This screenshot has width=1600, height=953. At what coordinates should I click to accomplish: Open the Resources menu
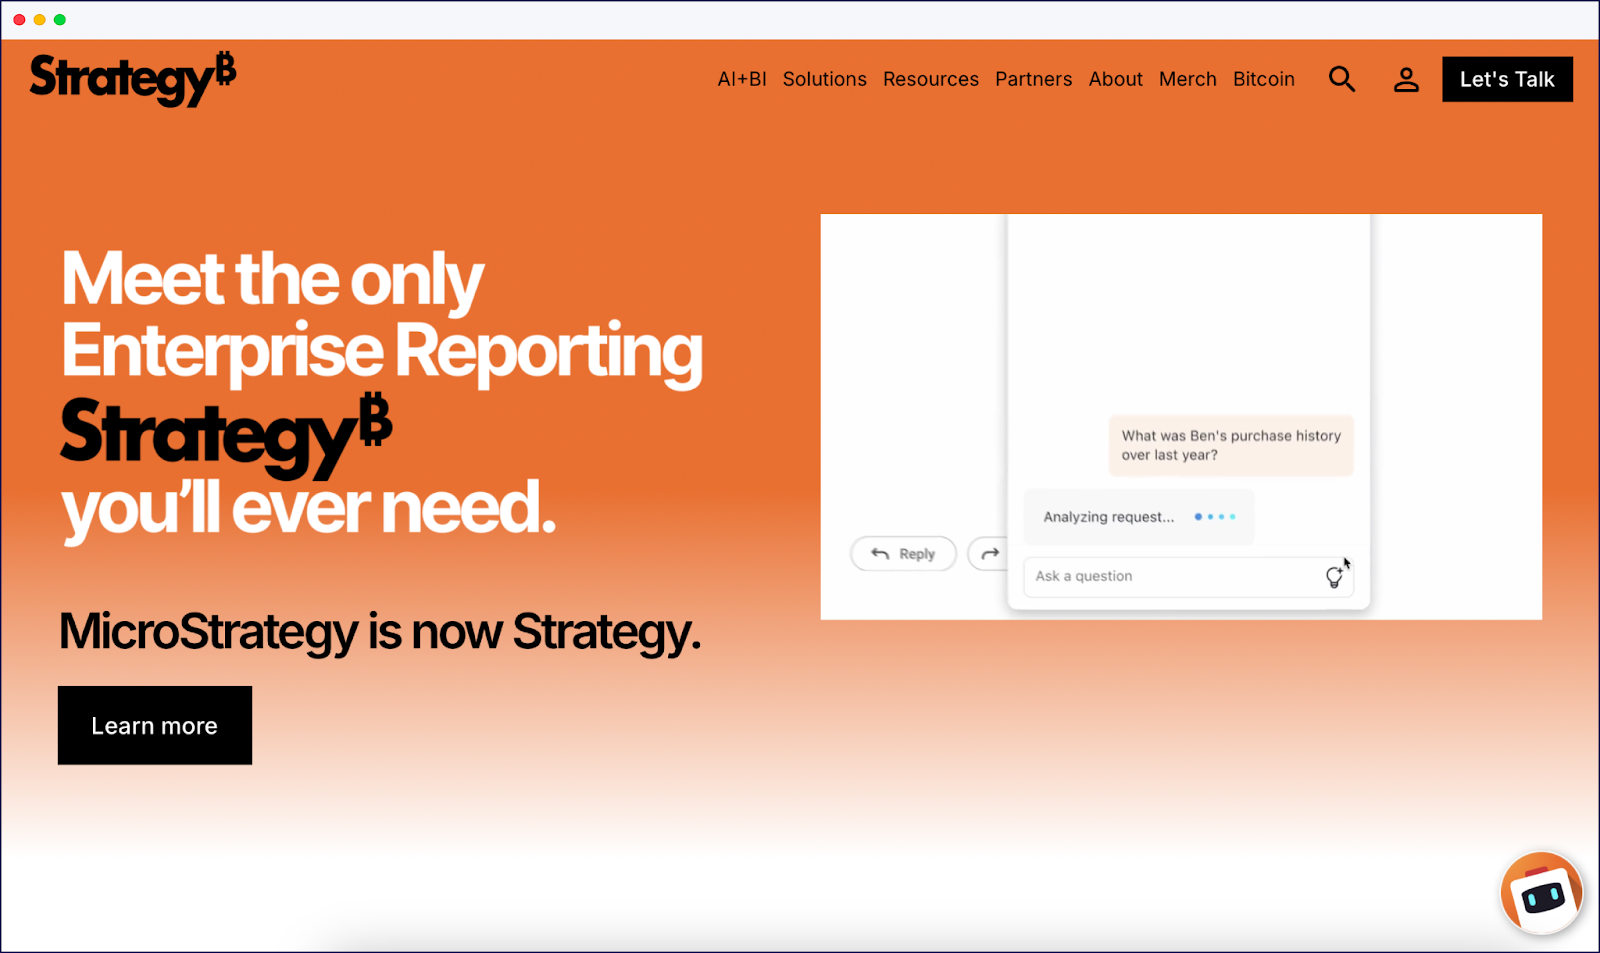(x=931, y=79)
